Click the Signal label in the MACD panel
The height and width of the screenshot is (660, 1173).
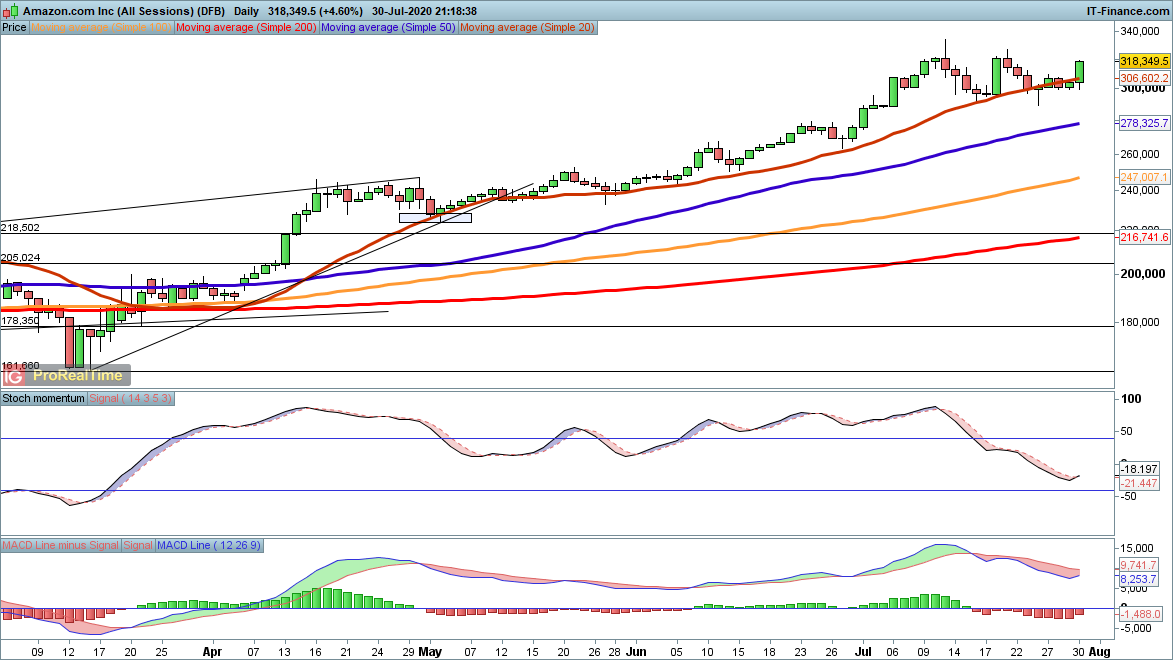pyautogui.click(x=138, y=546)
